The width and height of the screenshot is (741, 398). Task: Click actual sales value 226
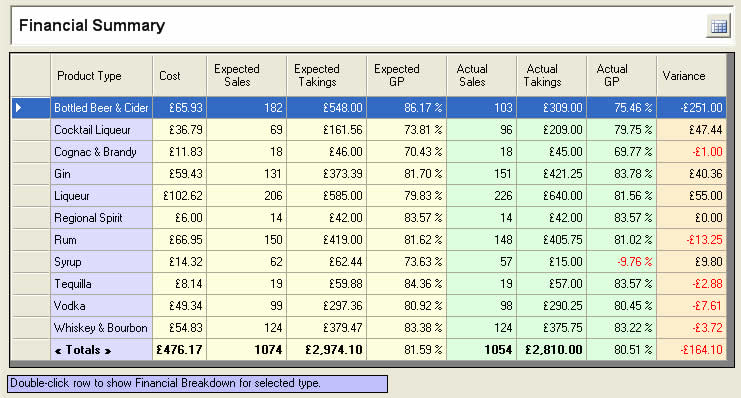pyautogui.click(x=482, y=196)
